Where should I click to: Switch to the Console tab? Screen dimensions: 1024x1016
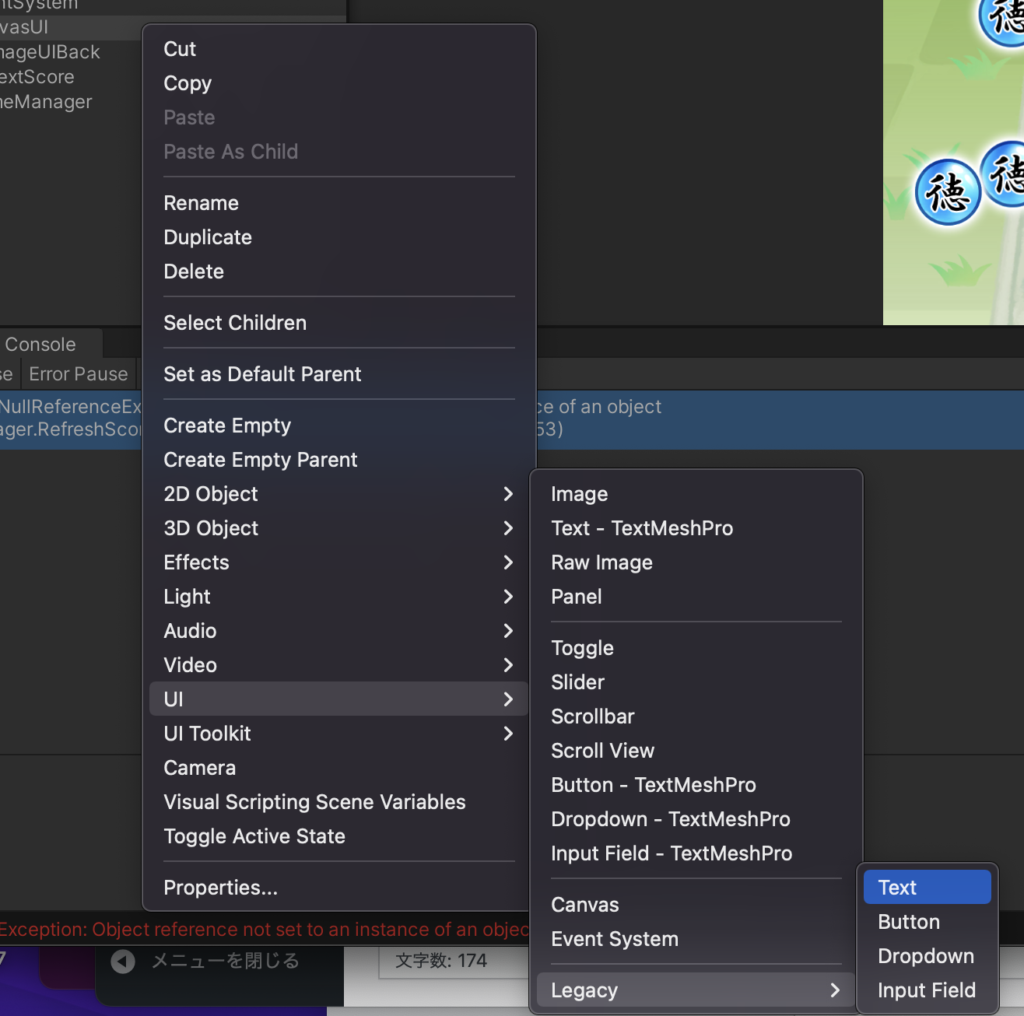tap(39, 344)
